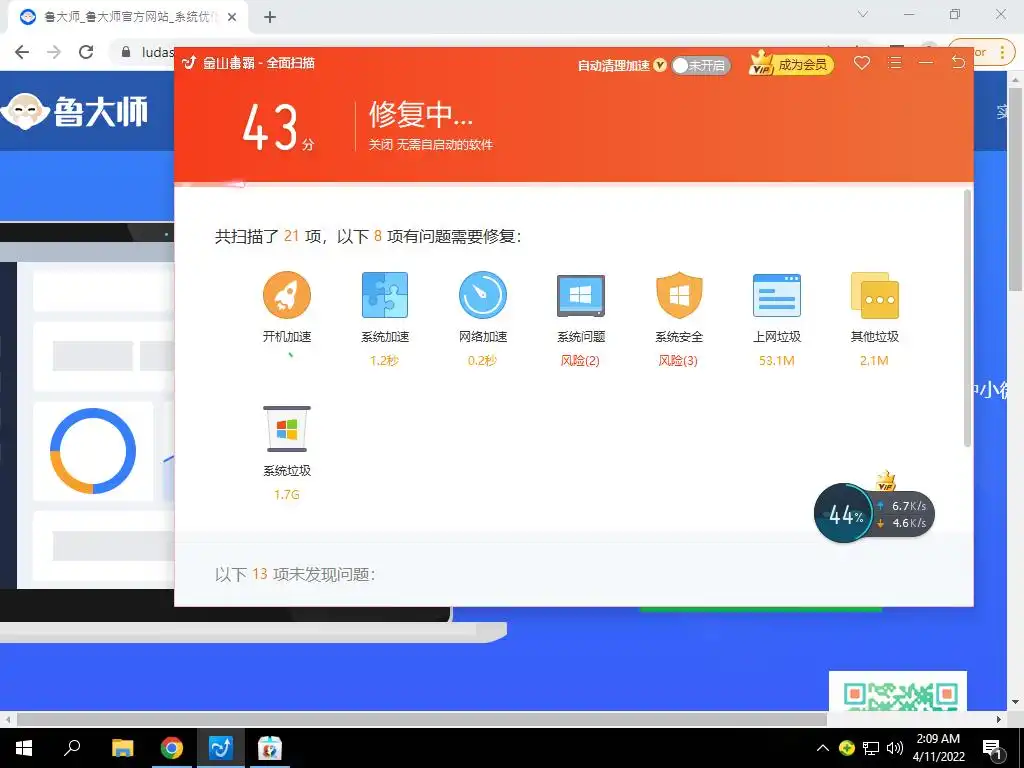
Task: Minimize the 金山毒霸 scan window
Action: pyautogui.click(x=925, y=63)
